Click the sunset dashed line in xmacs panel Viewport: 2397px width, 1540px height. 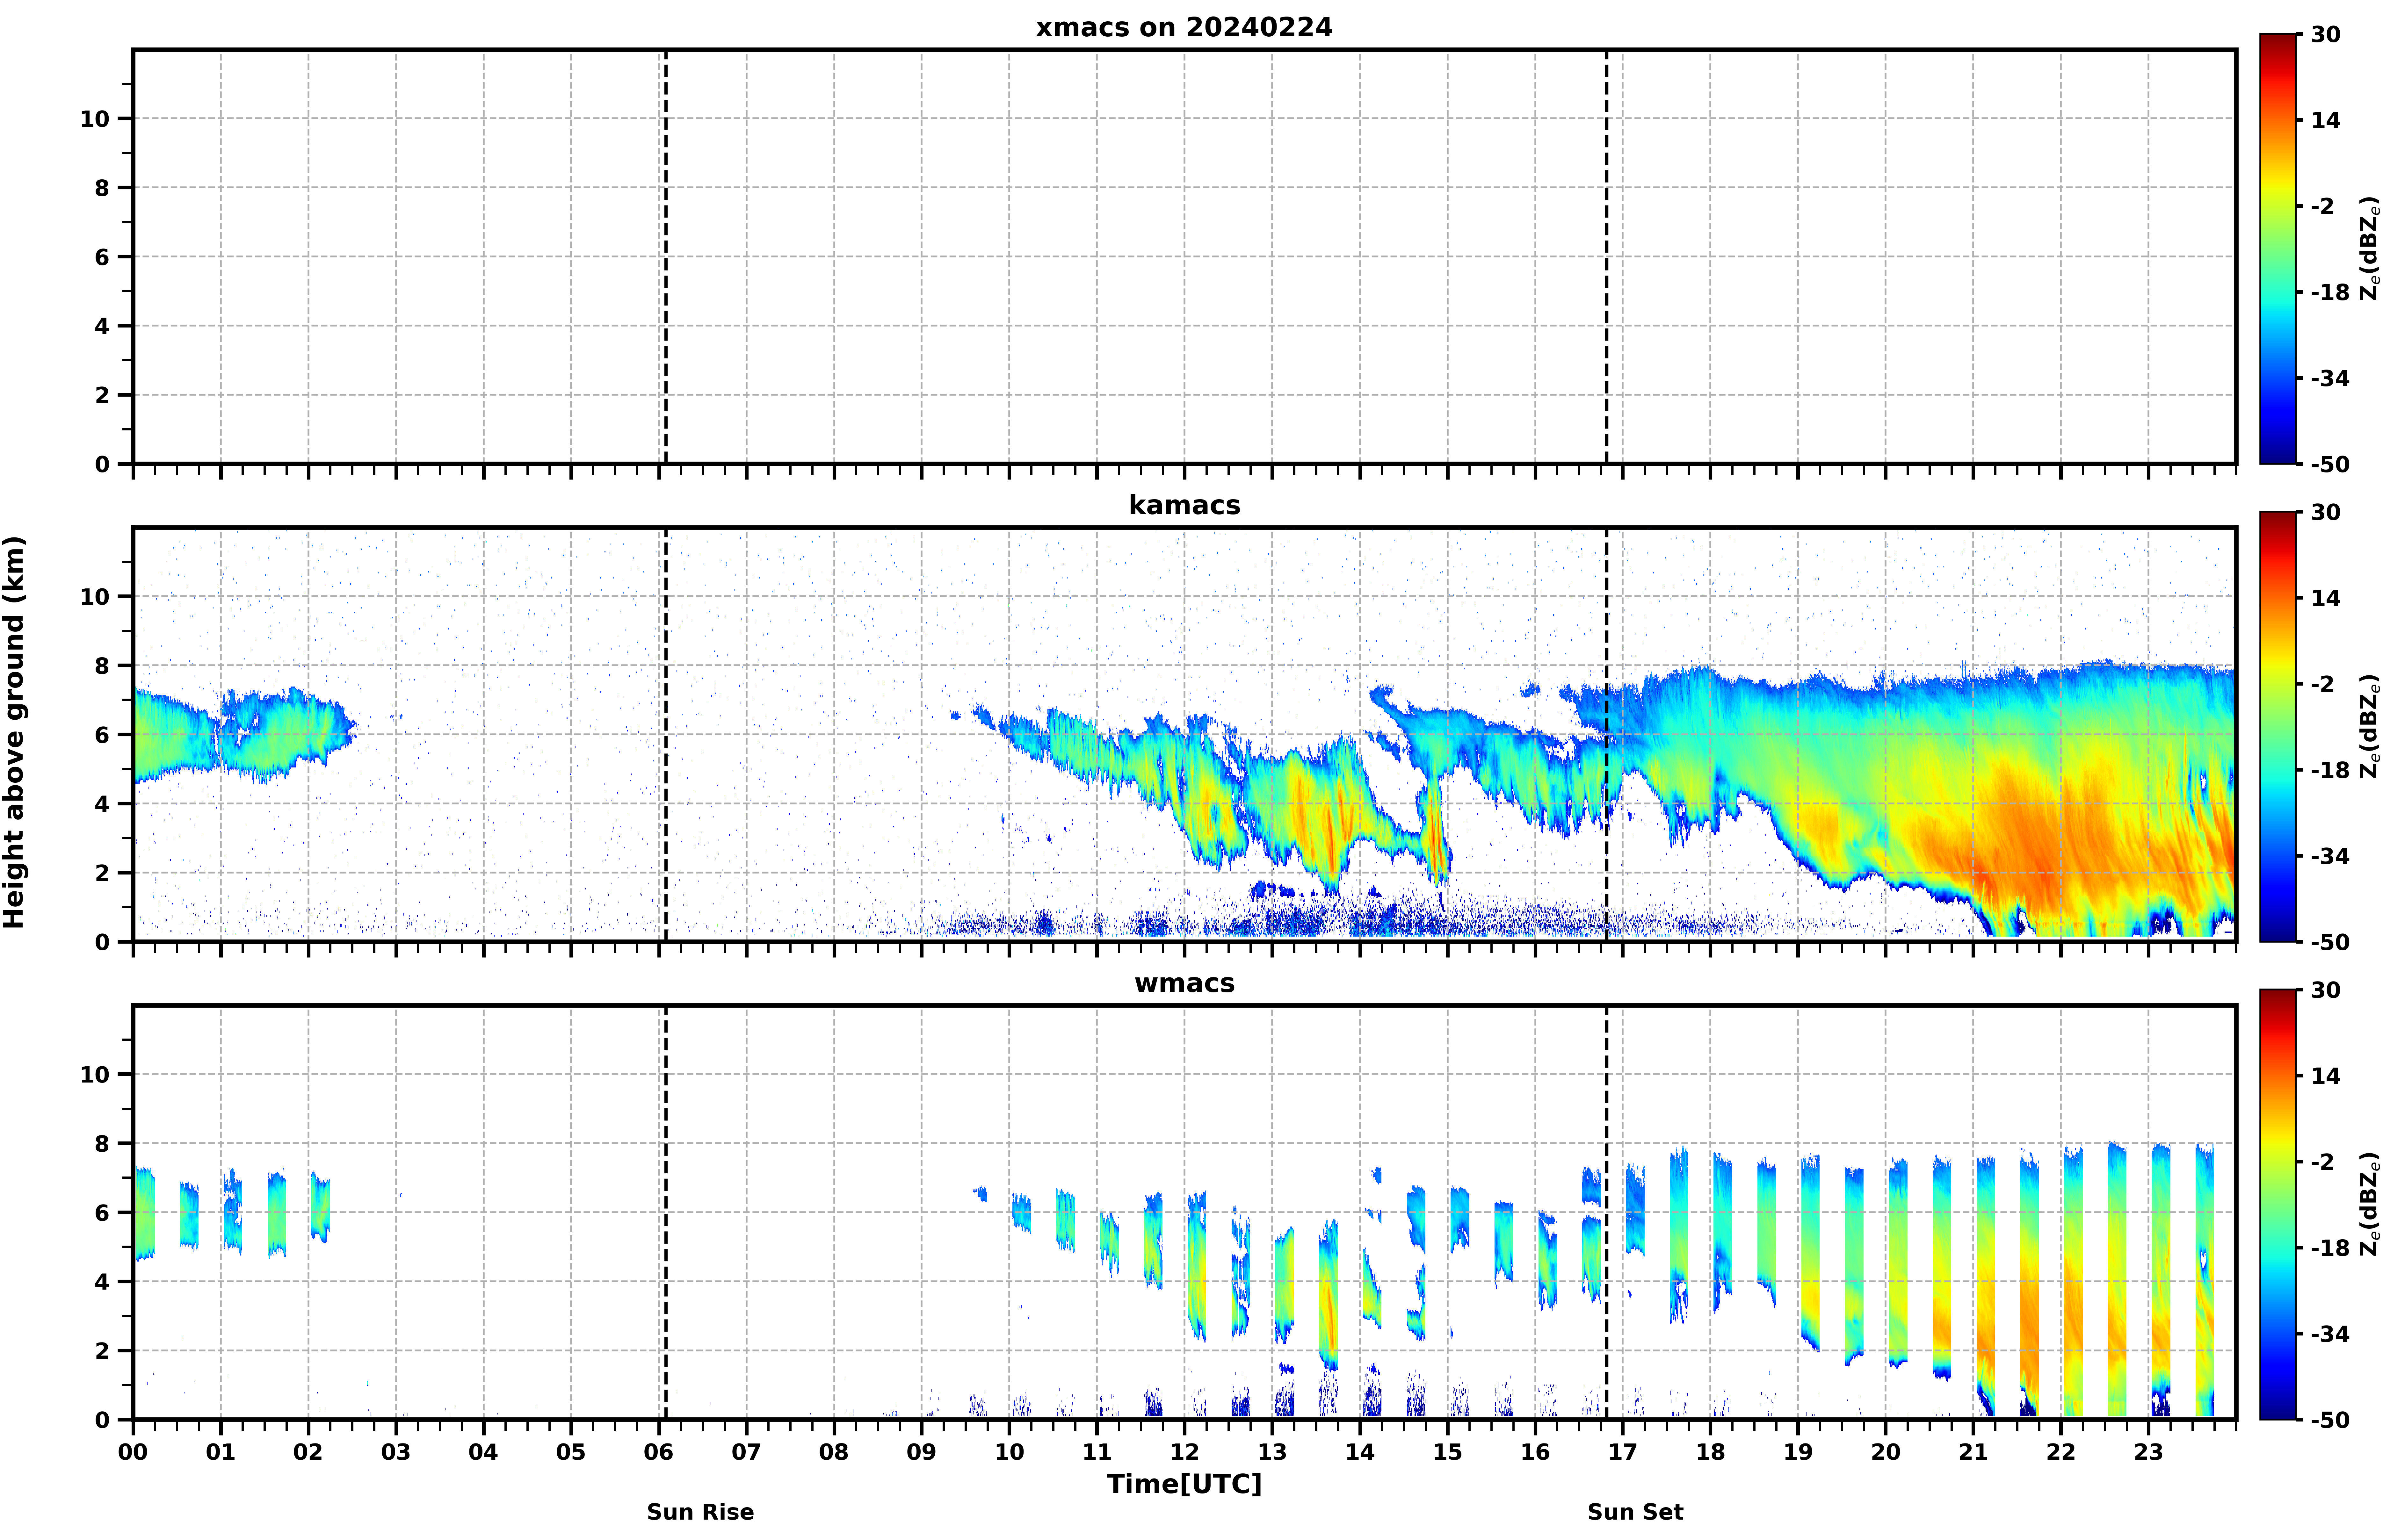(x=1607, y=257)
